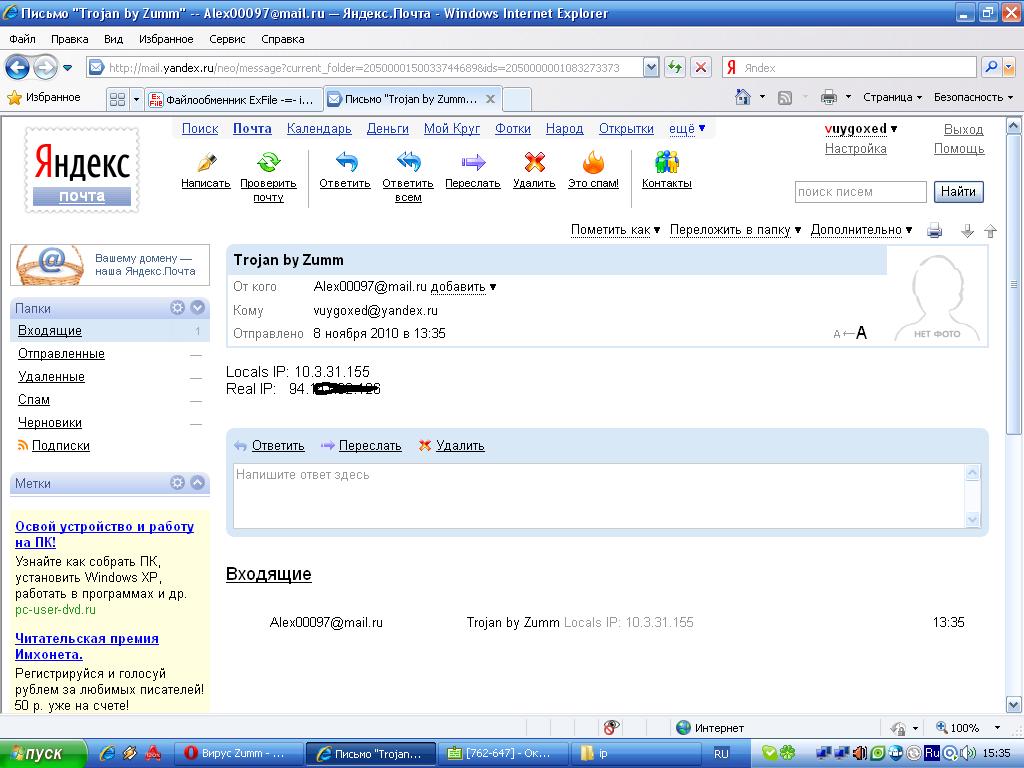Click the labels settings gear in Метки
The image size is (1024, 768).
(177, 483)
